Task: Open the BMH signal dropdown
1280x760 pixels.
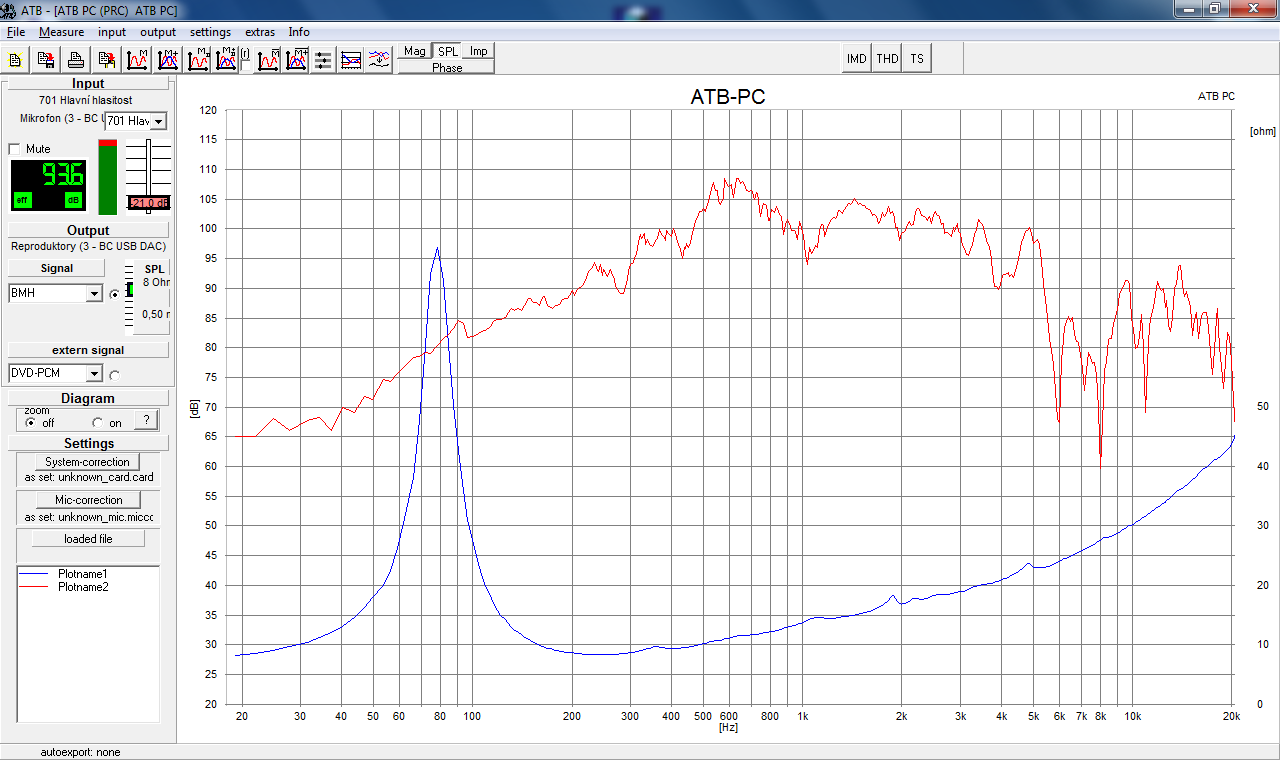Action: tap(94, 294)
